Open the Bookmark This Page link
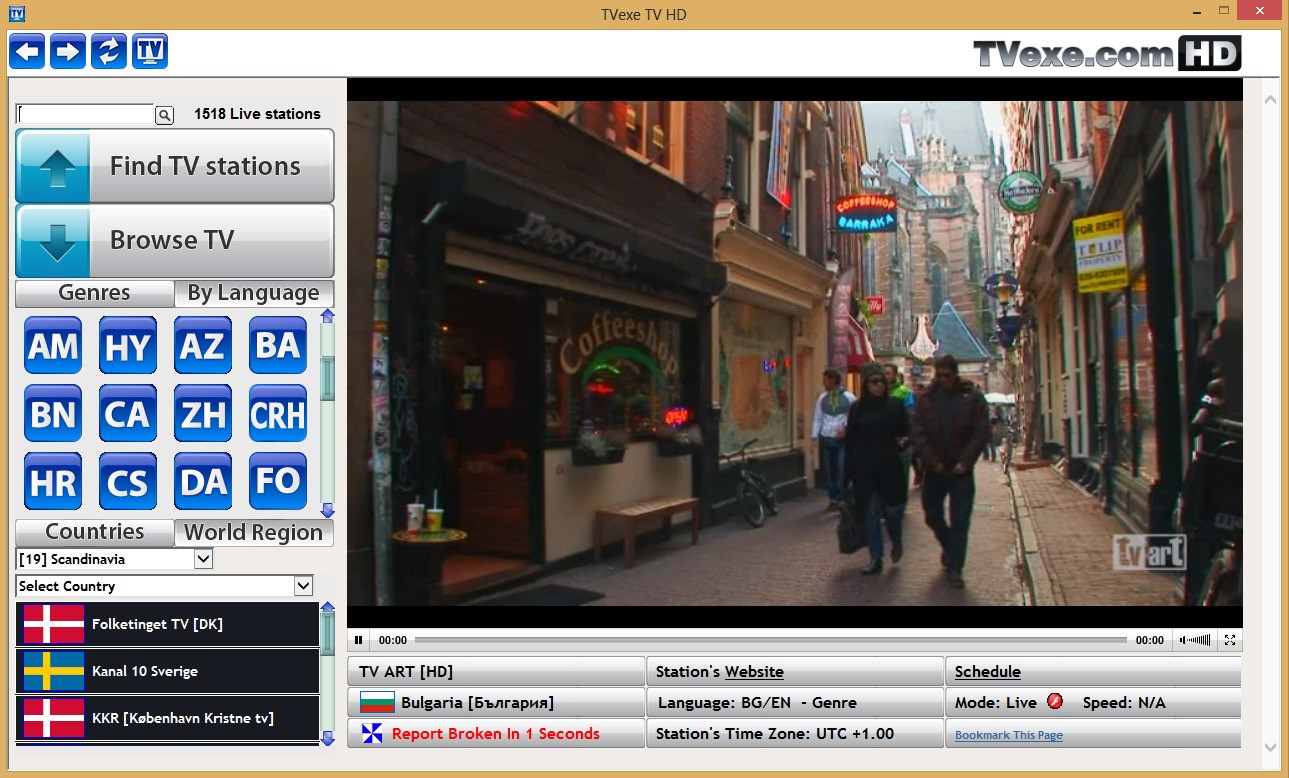The width and height of the screenshot is (1289, 778). 1008,735
